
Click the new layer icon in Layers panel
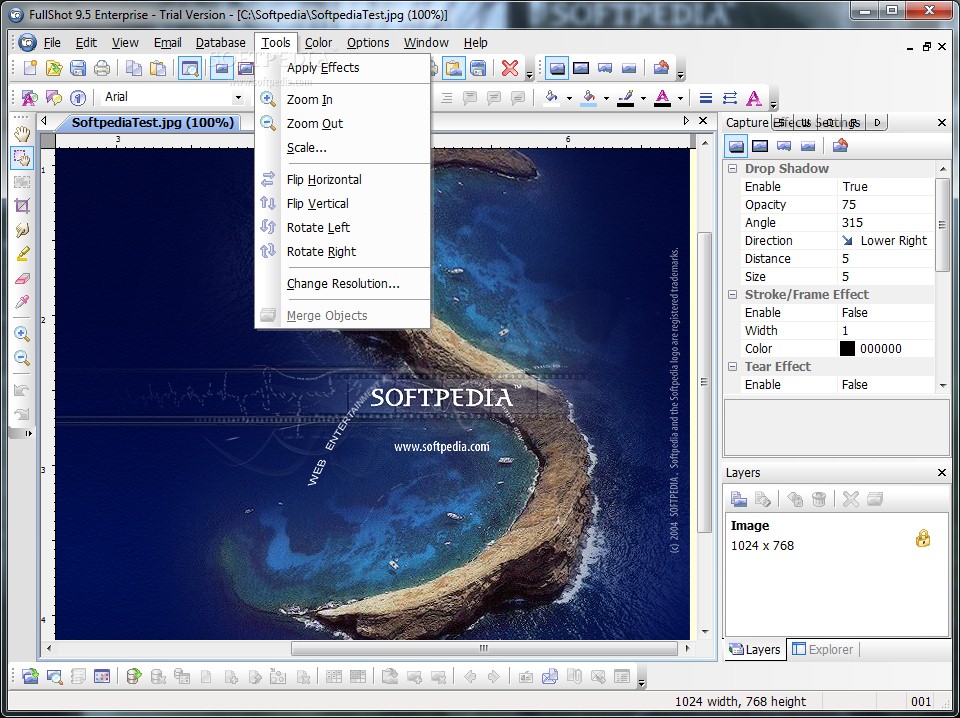tap(739, 499)
